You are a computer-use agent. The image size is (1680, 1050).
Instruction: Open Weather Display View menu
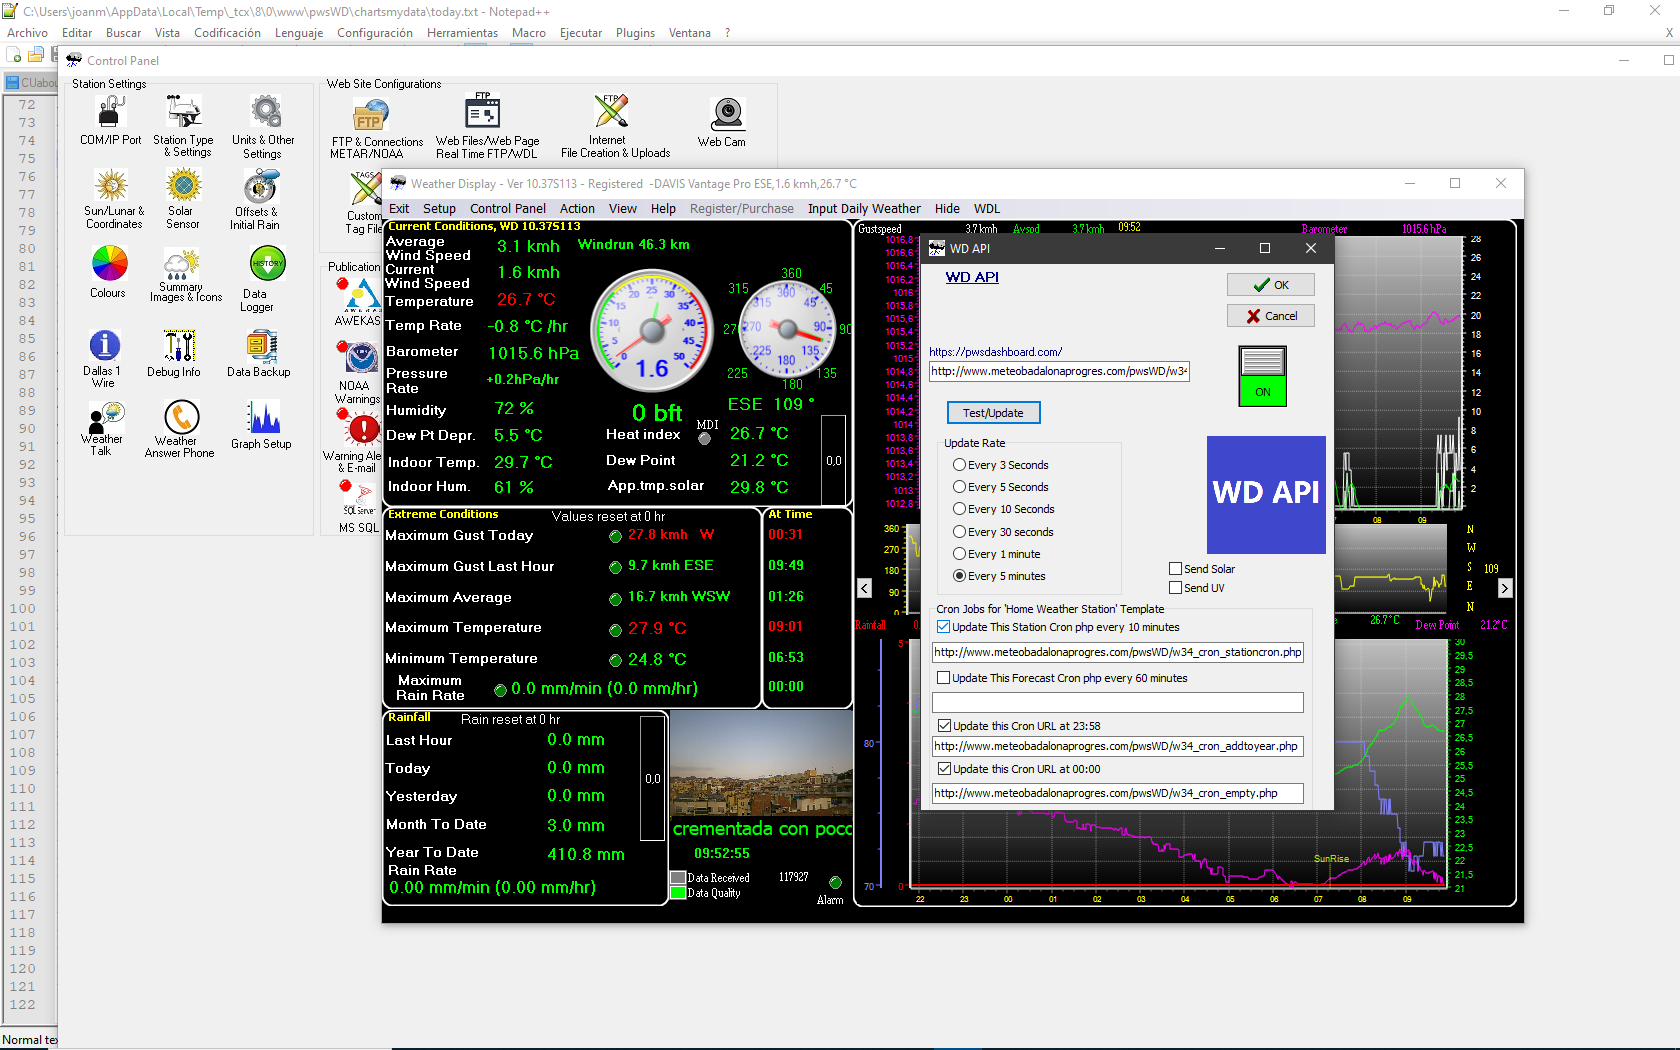(x=623, y=209)
